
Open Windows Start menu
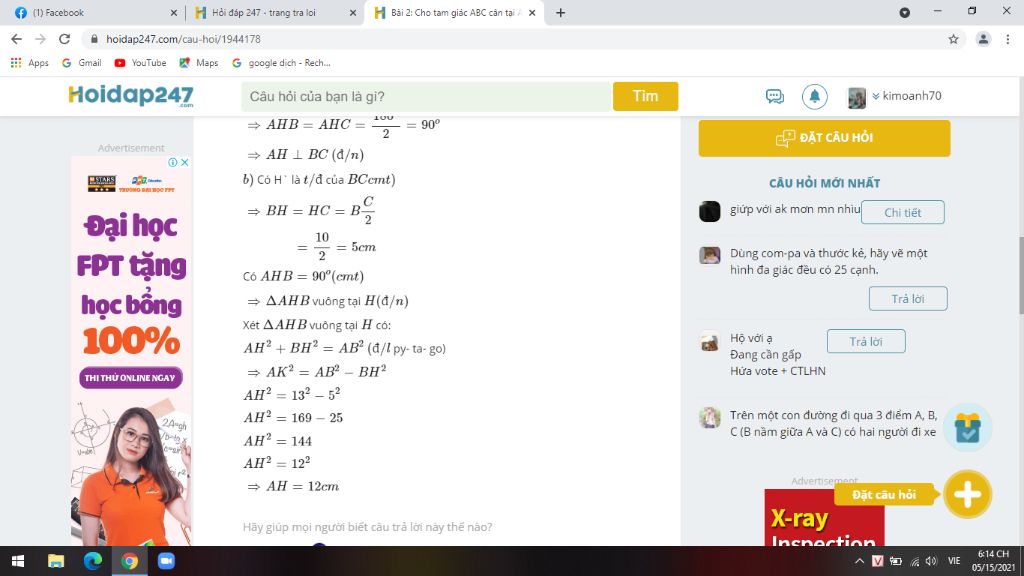pyautogui.click(x=18, y=561)
